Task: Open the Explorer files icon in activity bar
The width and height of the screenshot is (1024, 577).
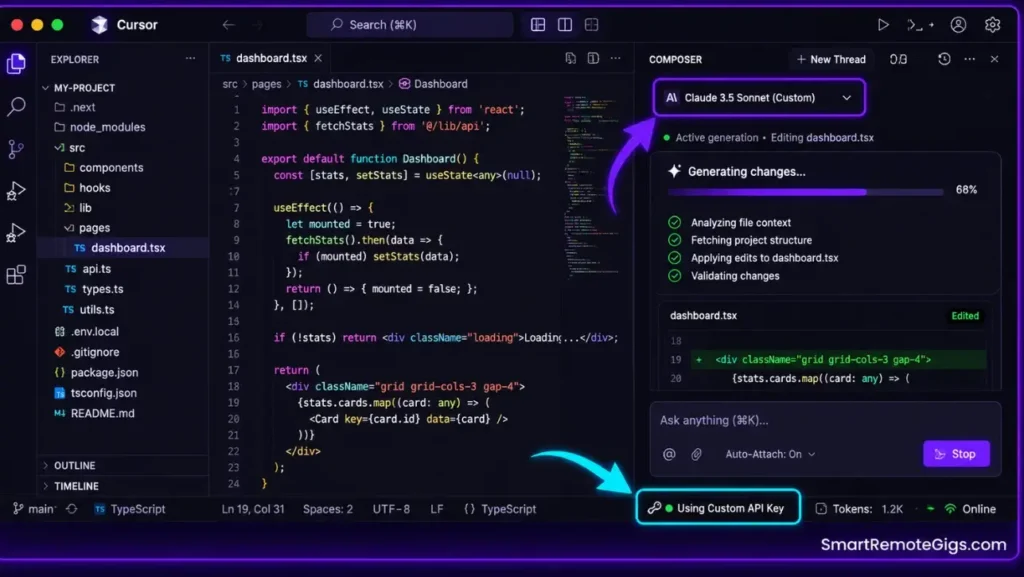Action: [x=16, y=64]
